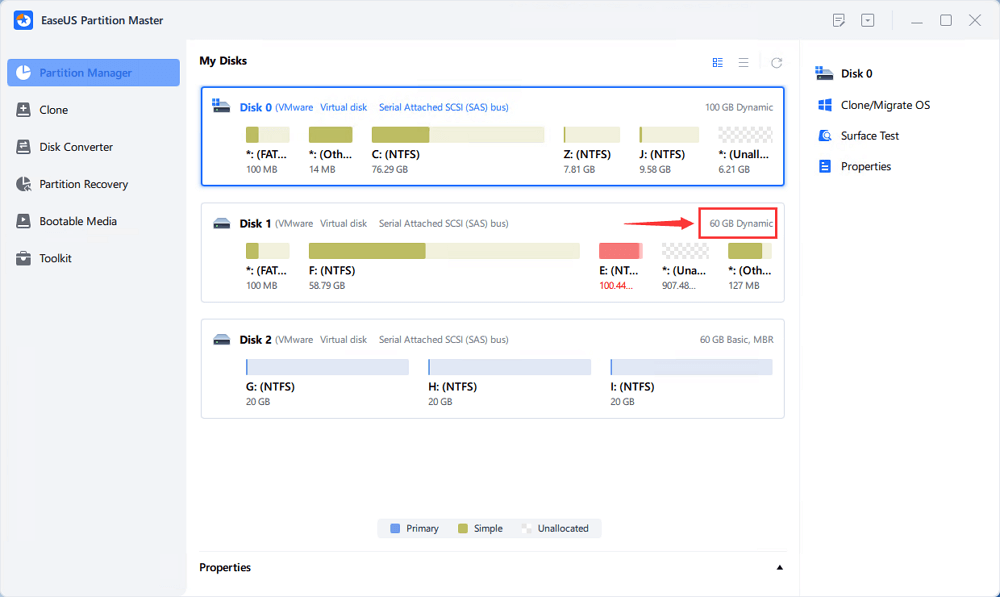Select F: (NTFS) partition on Disk 1
Viewport: 1000px width, 597px height.
point(443,251)
